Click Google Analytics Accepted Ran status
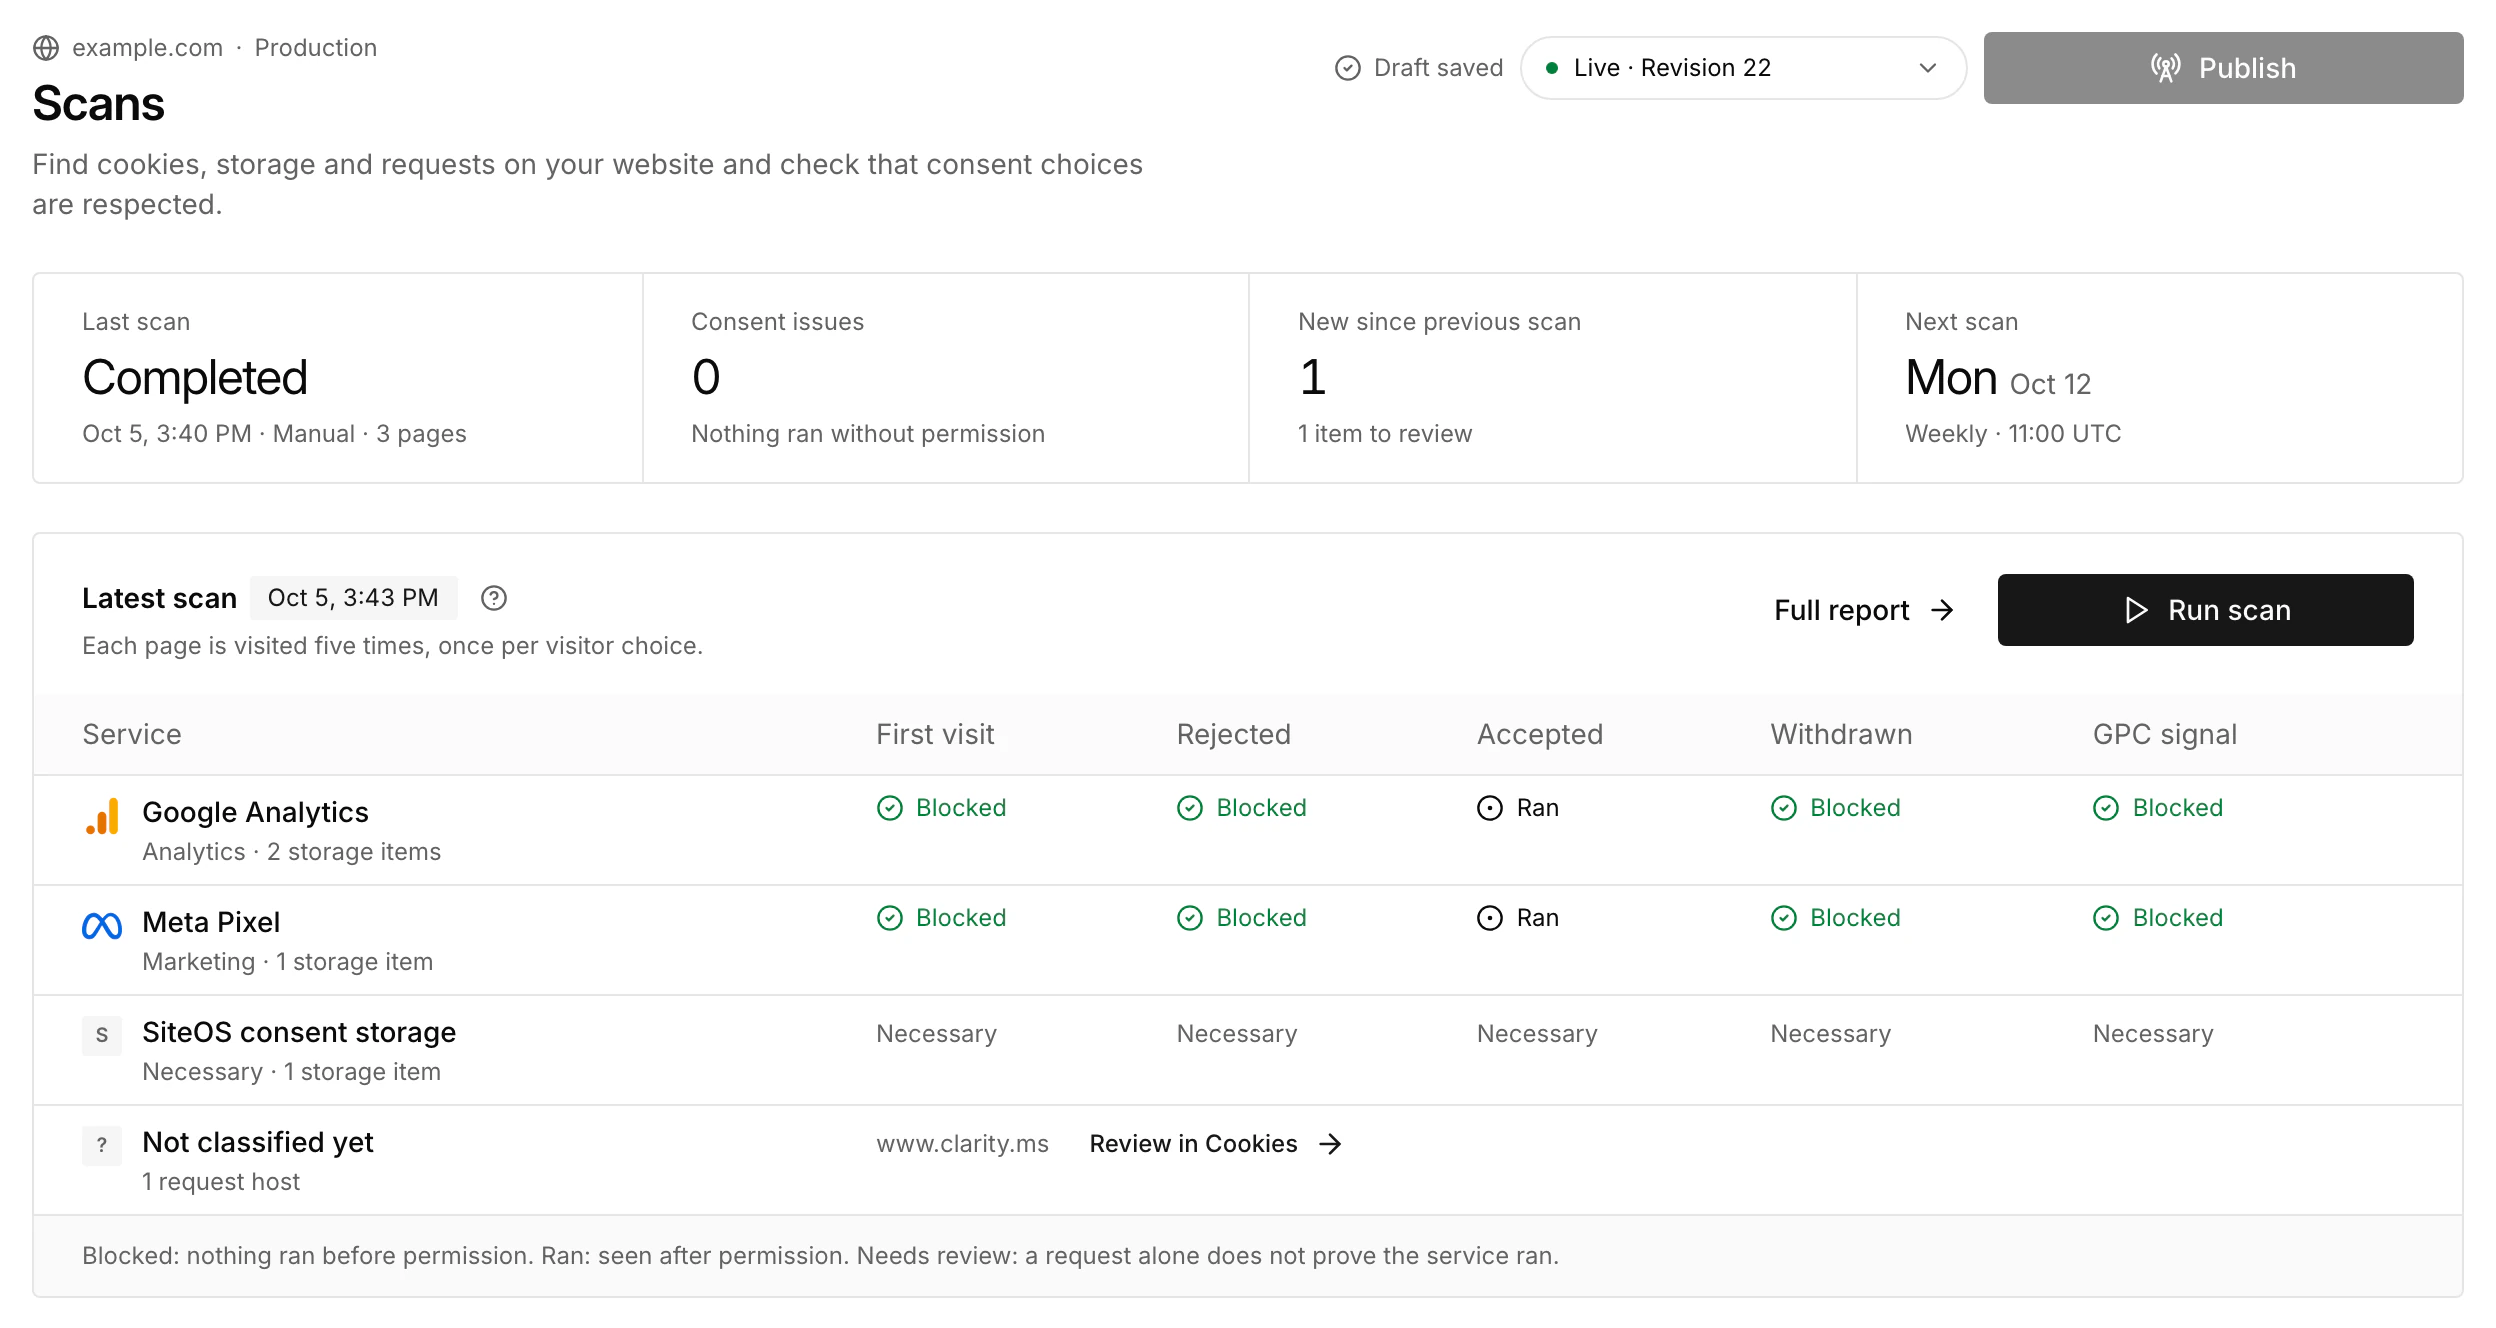 [x=1518, y=808]
